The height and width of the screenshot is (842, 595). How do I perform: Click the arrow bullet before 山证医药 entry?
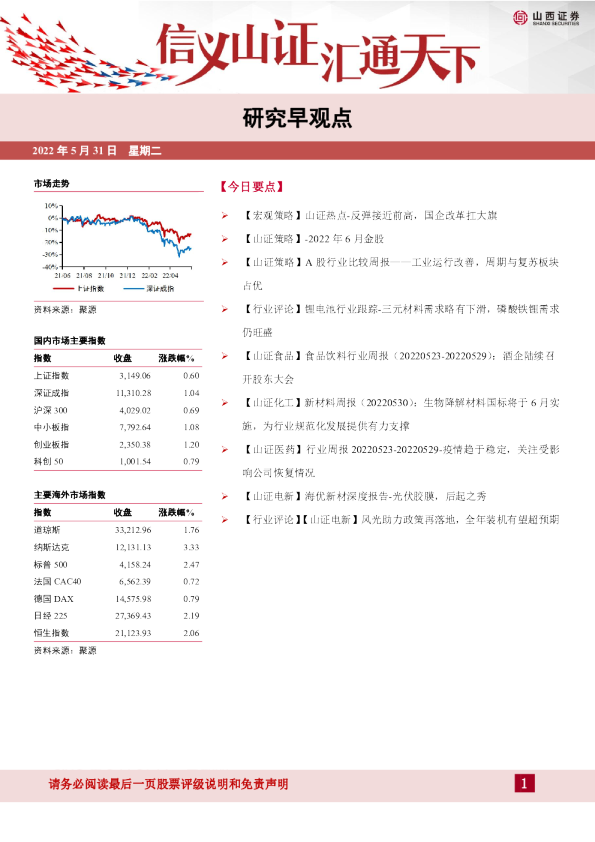tap(224, 449)
